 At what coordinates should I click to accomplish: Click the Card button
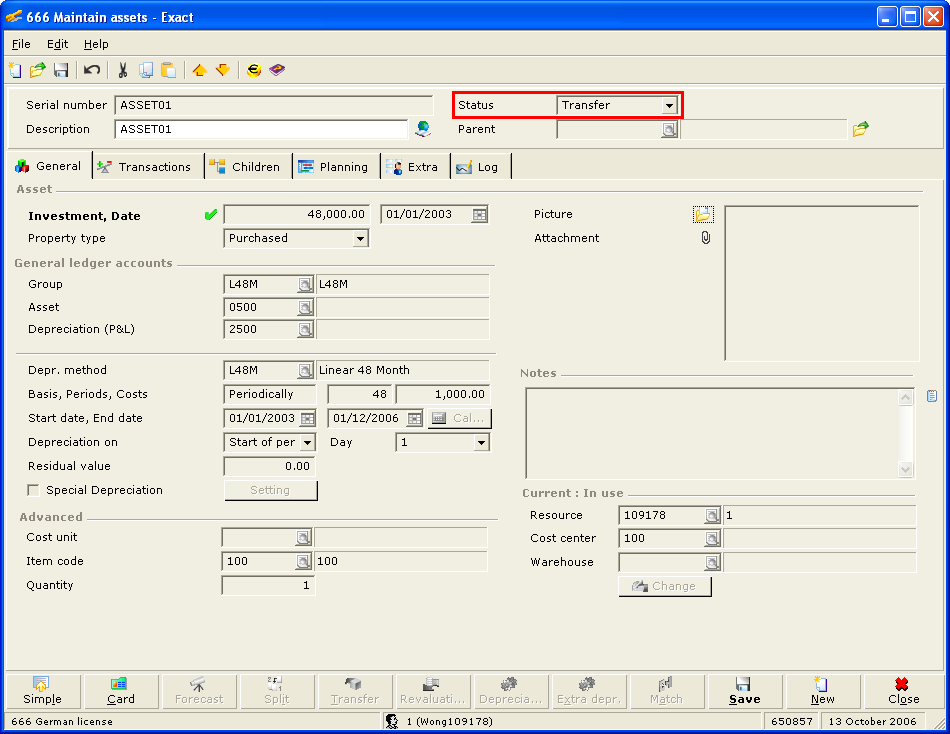[x=121, y=691]
